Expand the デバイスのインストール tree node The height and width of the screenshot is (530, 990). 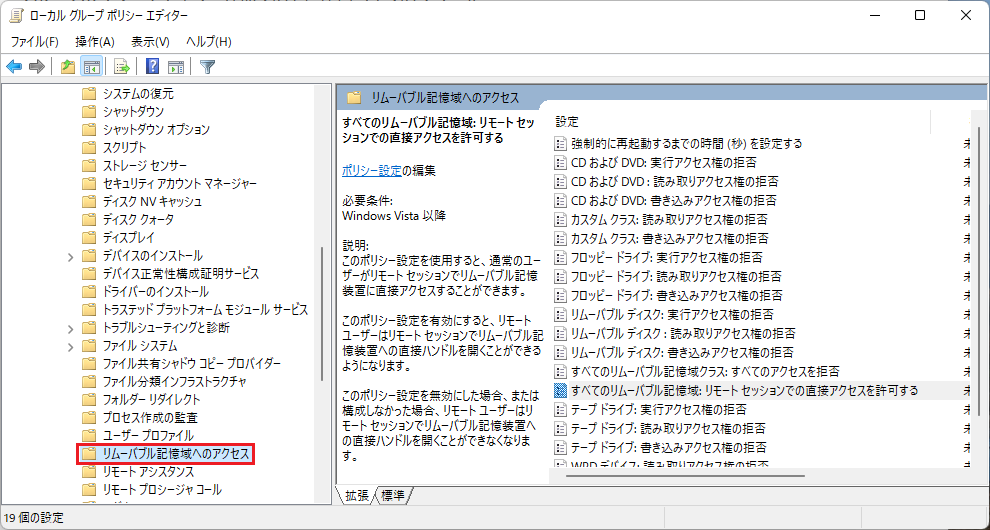[70, 256]
